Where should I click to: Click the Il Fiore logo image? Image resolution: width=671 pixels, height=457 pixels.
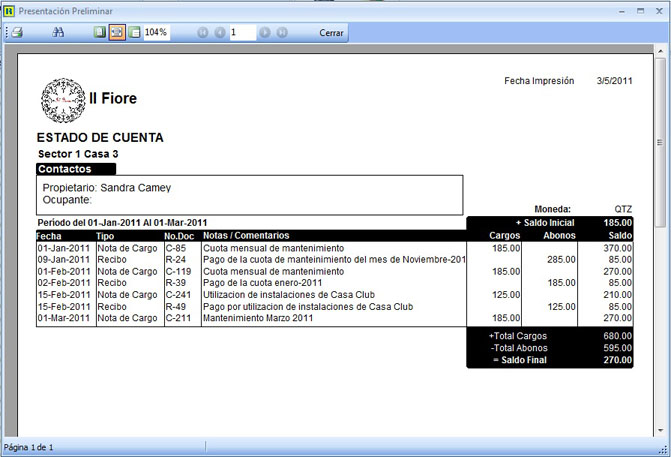(x=62, y=97)
